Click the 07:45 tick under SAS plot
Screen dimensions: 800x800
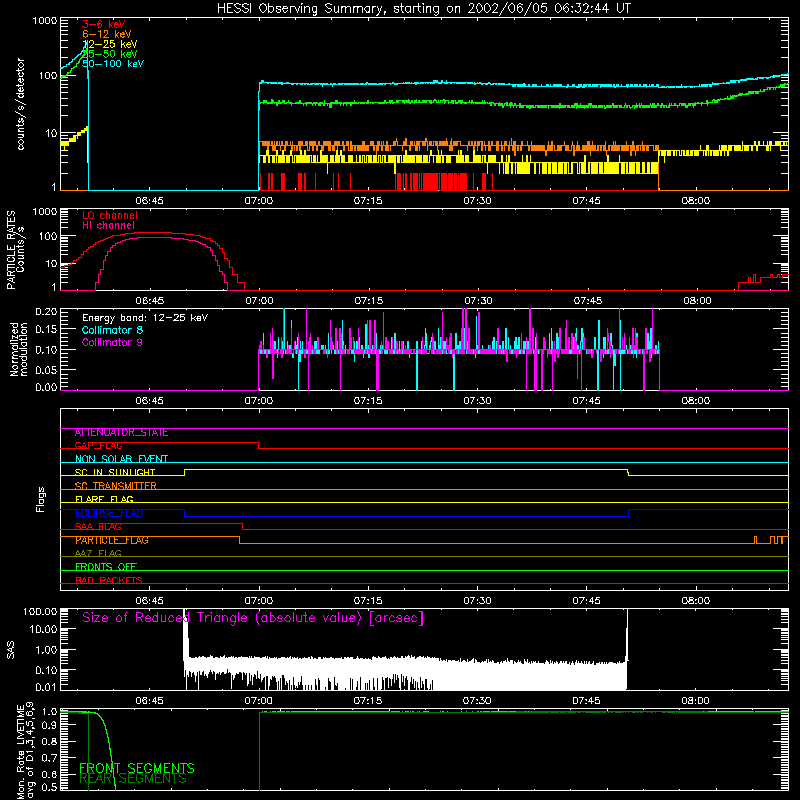pos(586,701)
